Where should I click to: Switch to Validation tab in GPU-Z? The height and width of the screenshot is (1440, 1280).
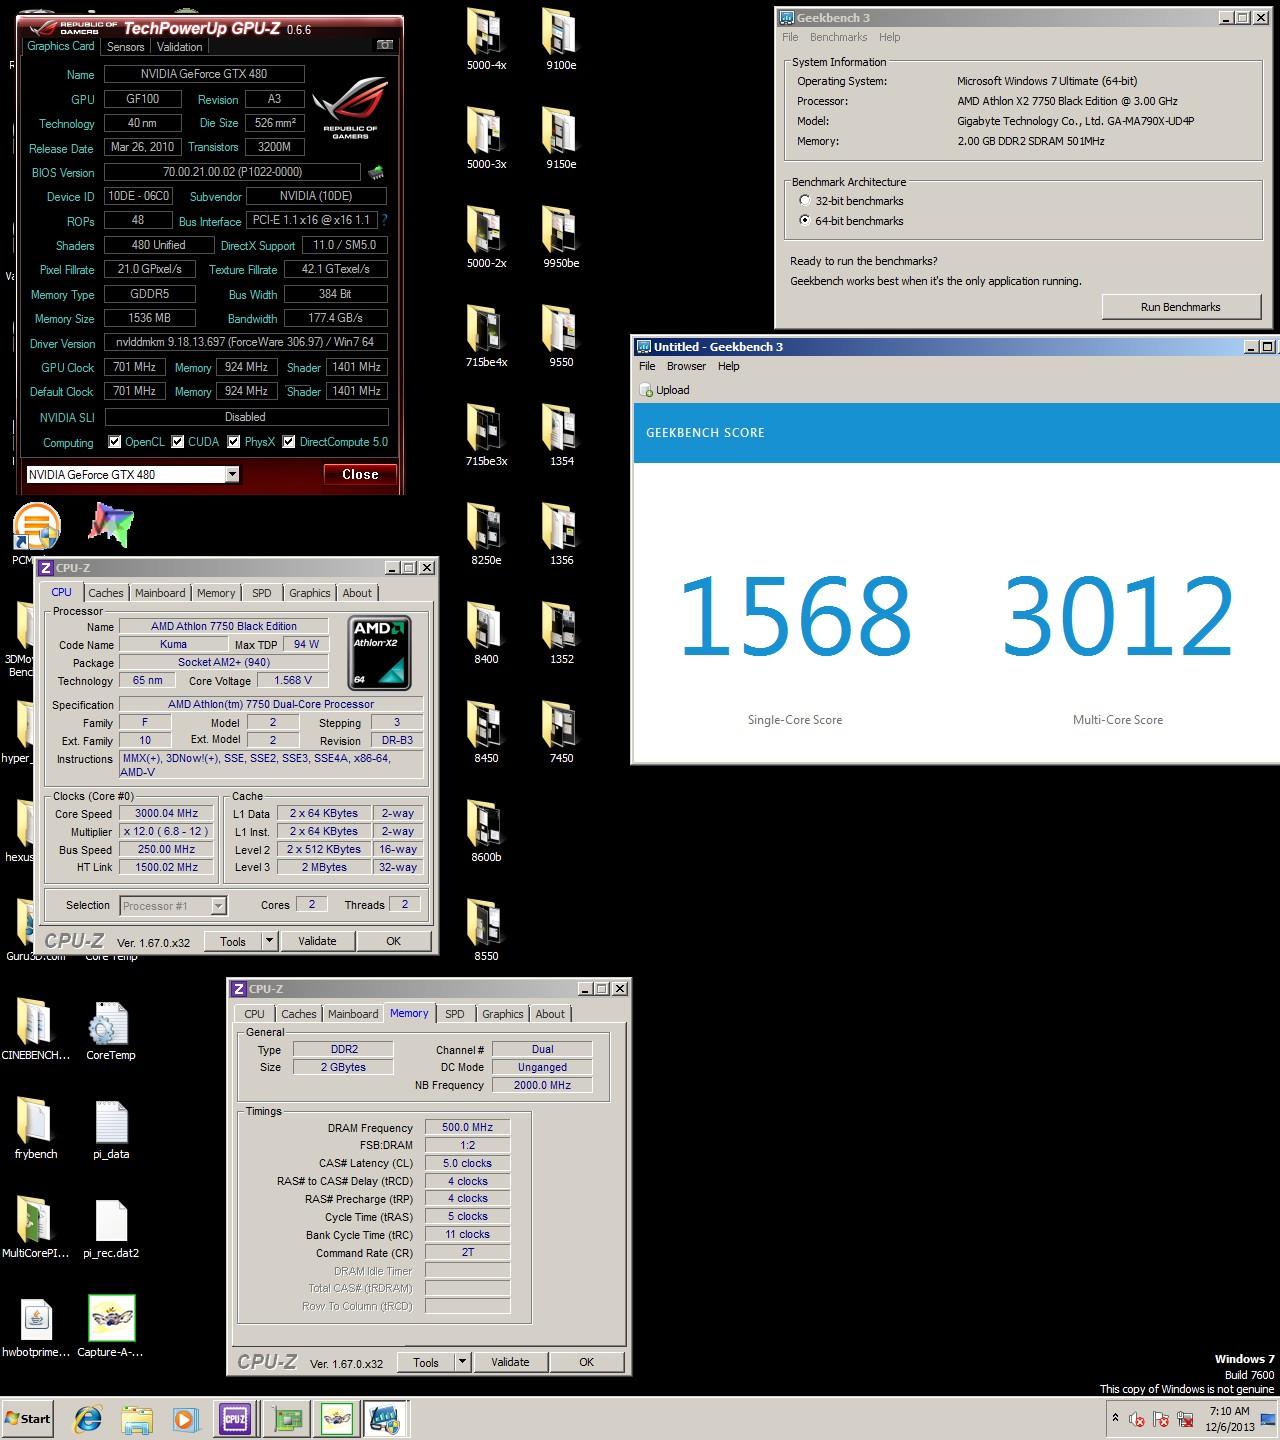(x=180, y=46)
